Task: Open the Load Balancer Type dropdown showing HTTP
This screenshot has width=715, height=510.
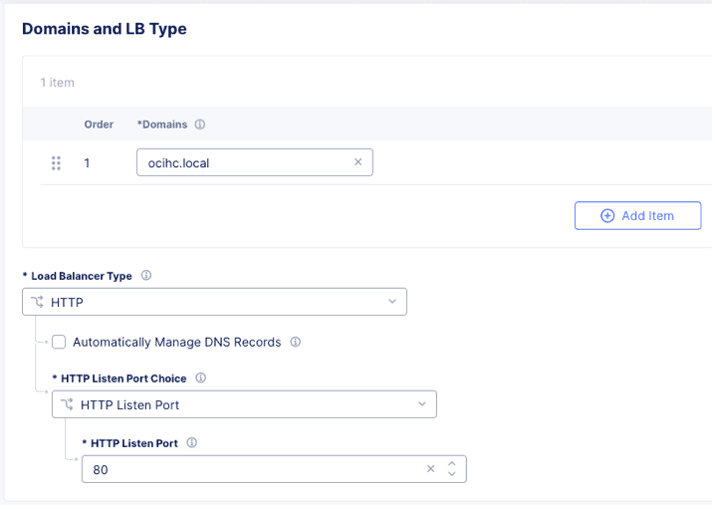Action: (x=214, y=301)
